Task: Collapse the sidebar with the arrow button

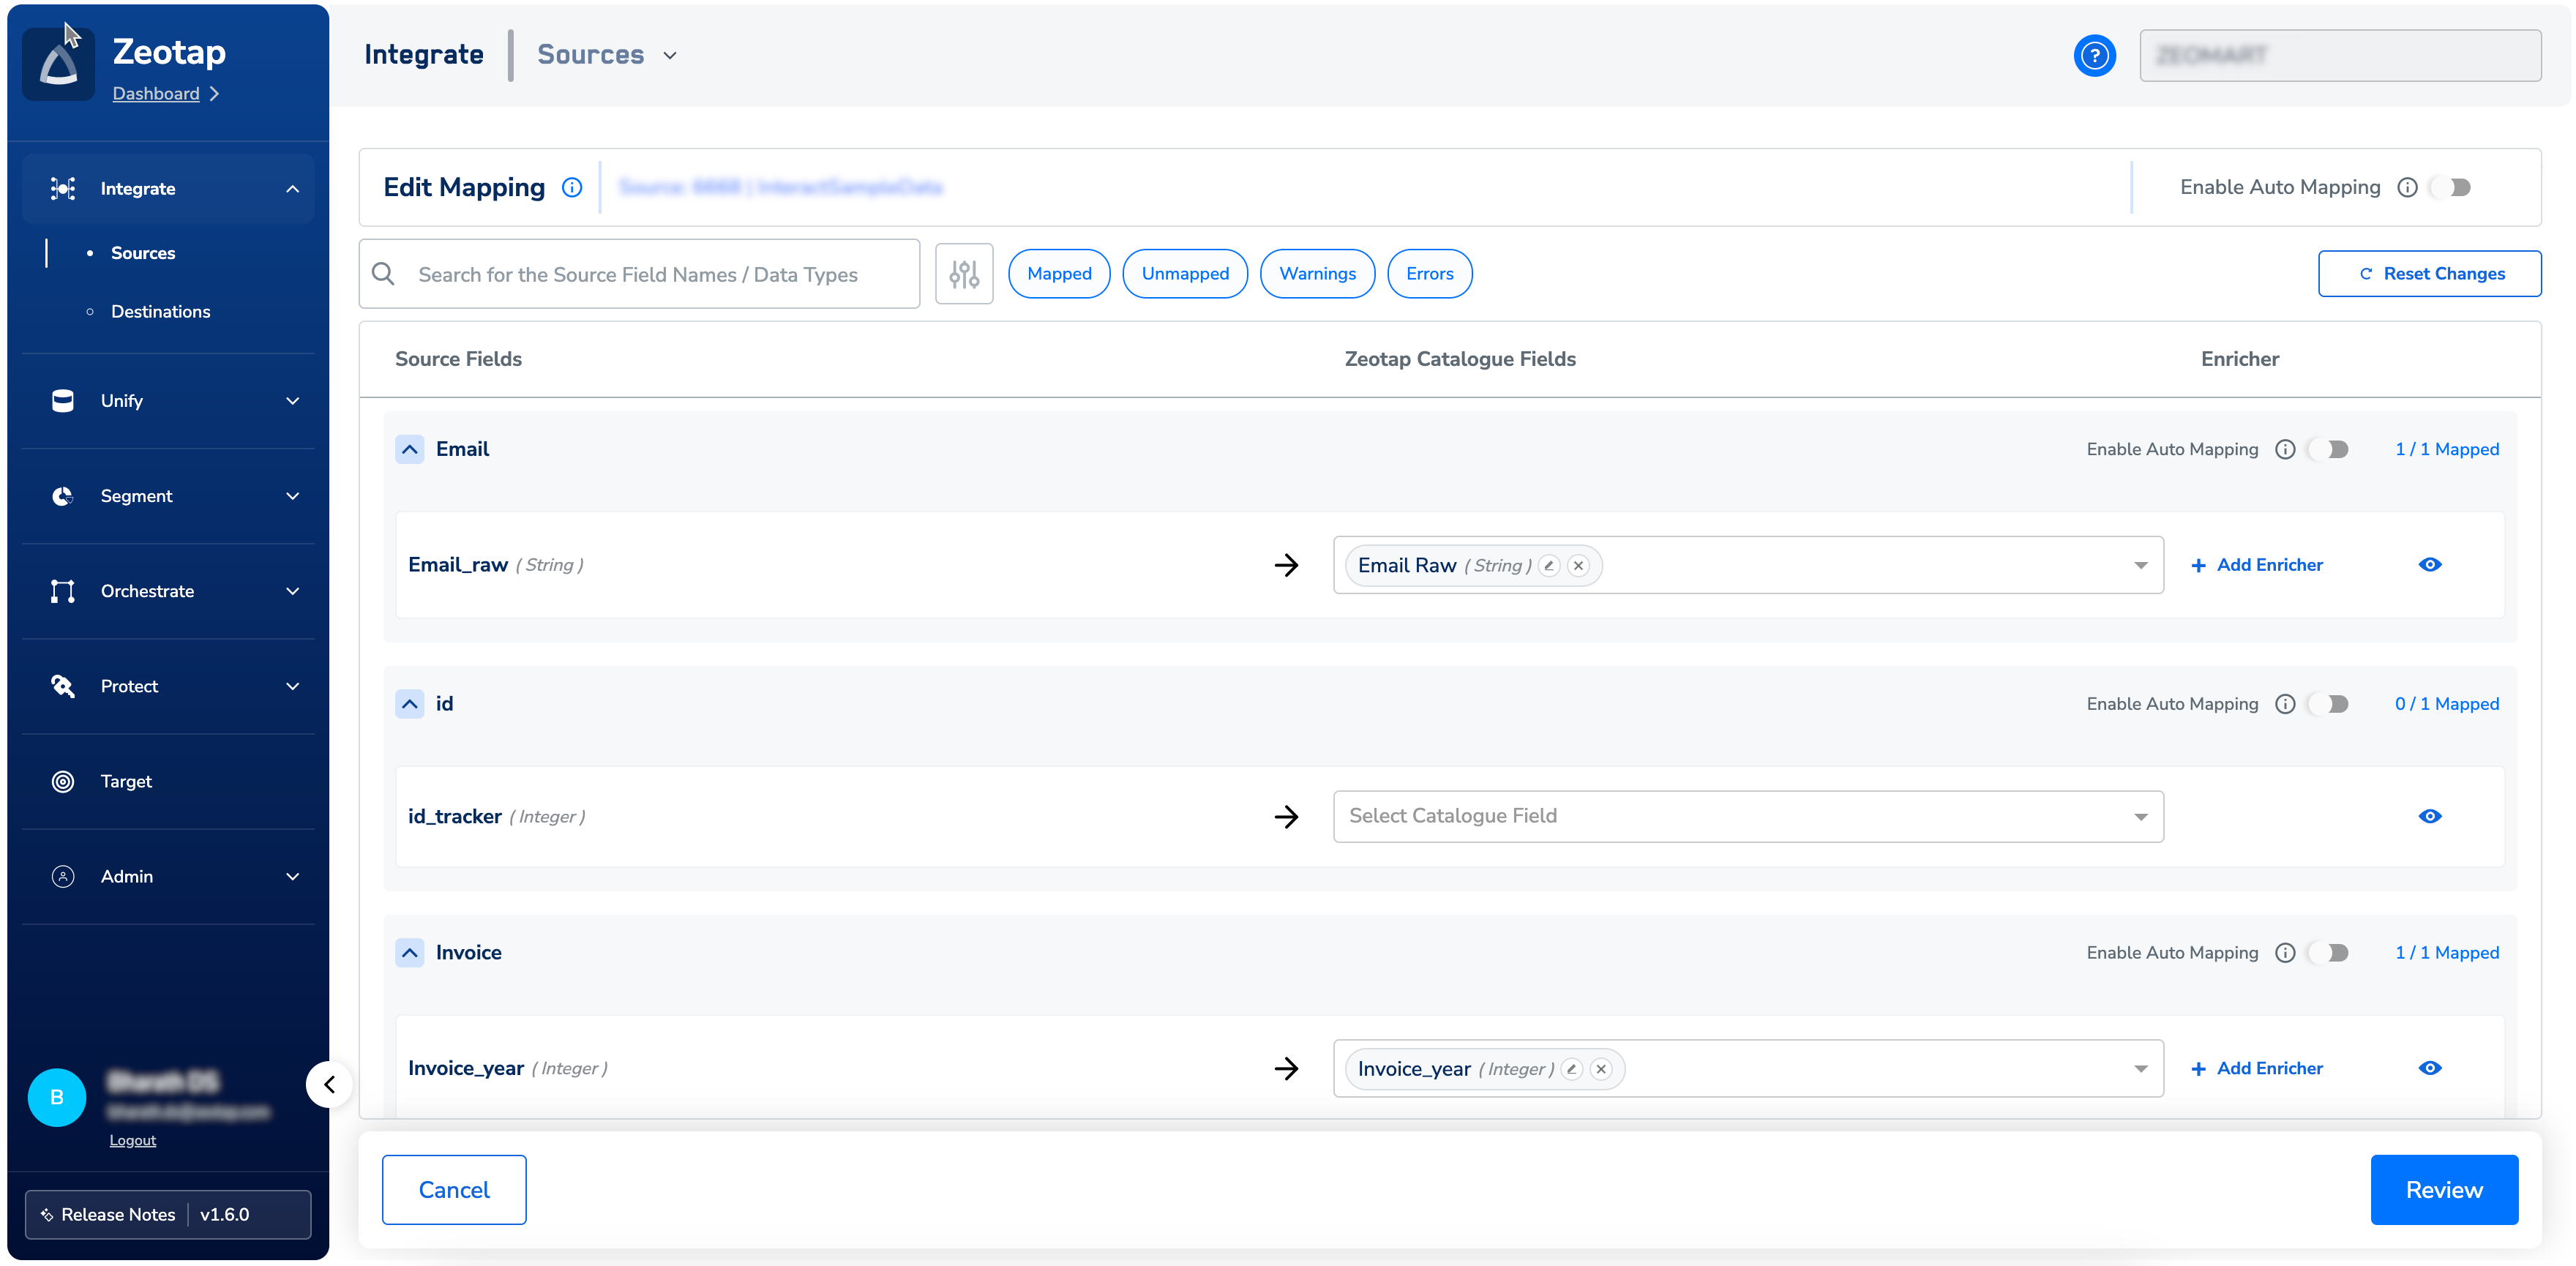Action: pyautogui.click(x=329, y=1084)
